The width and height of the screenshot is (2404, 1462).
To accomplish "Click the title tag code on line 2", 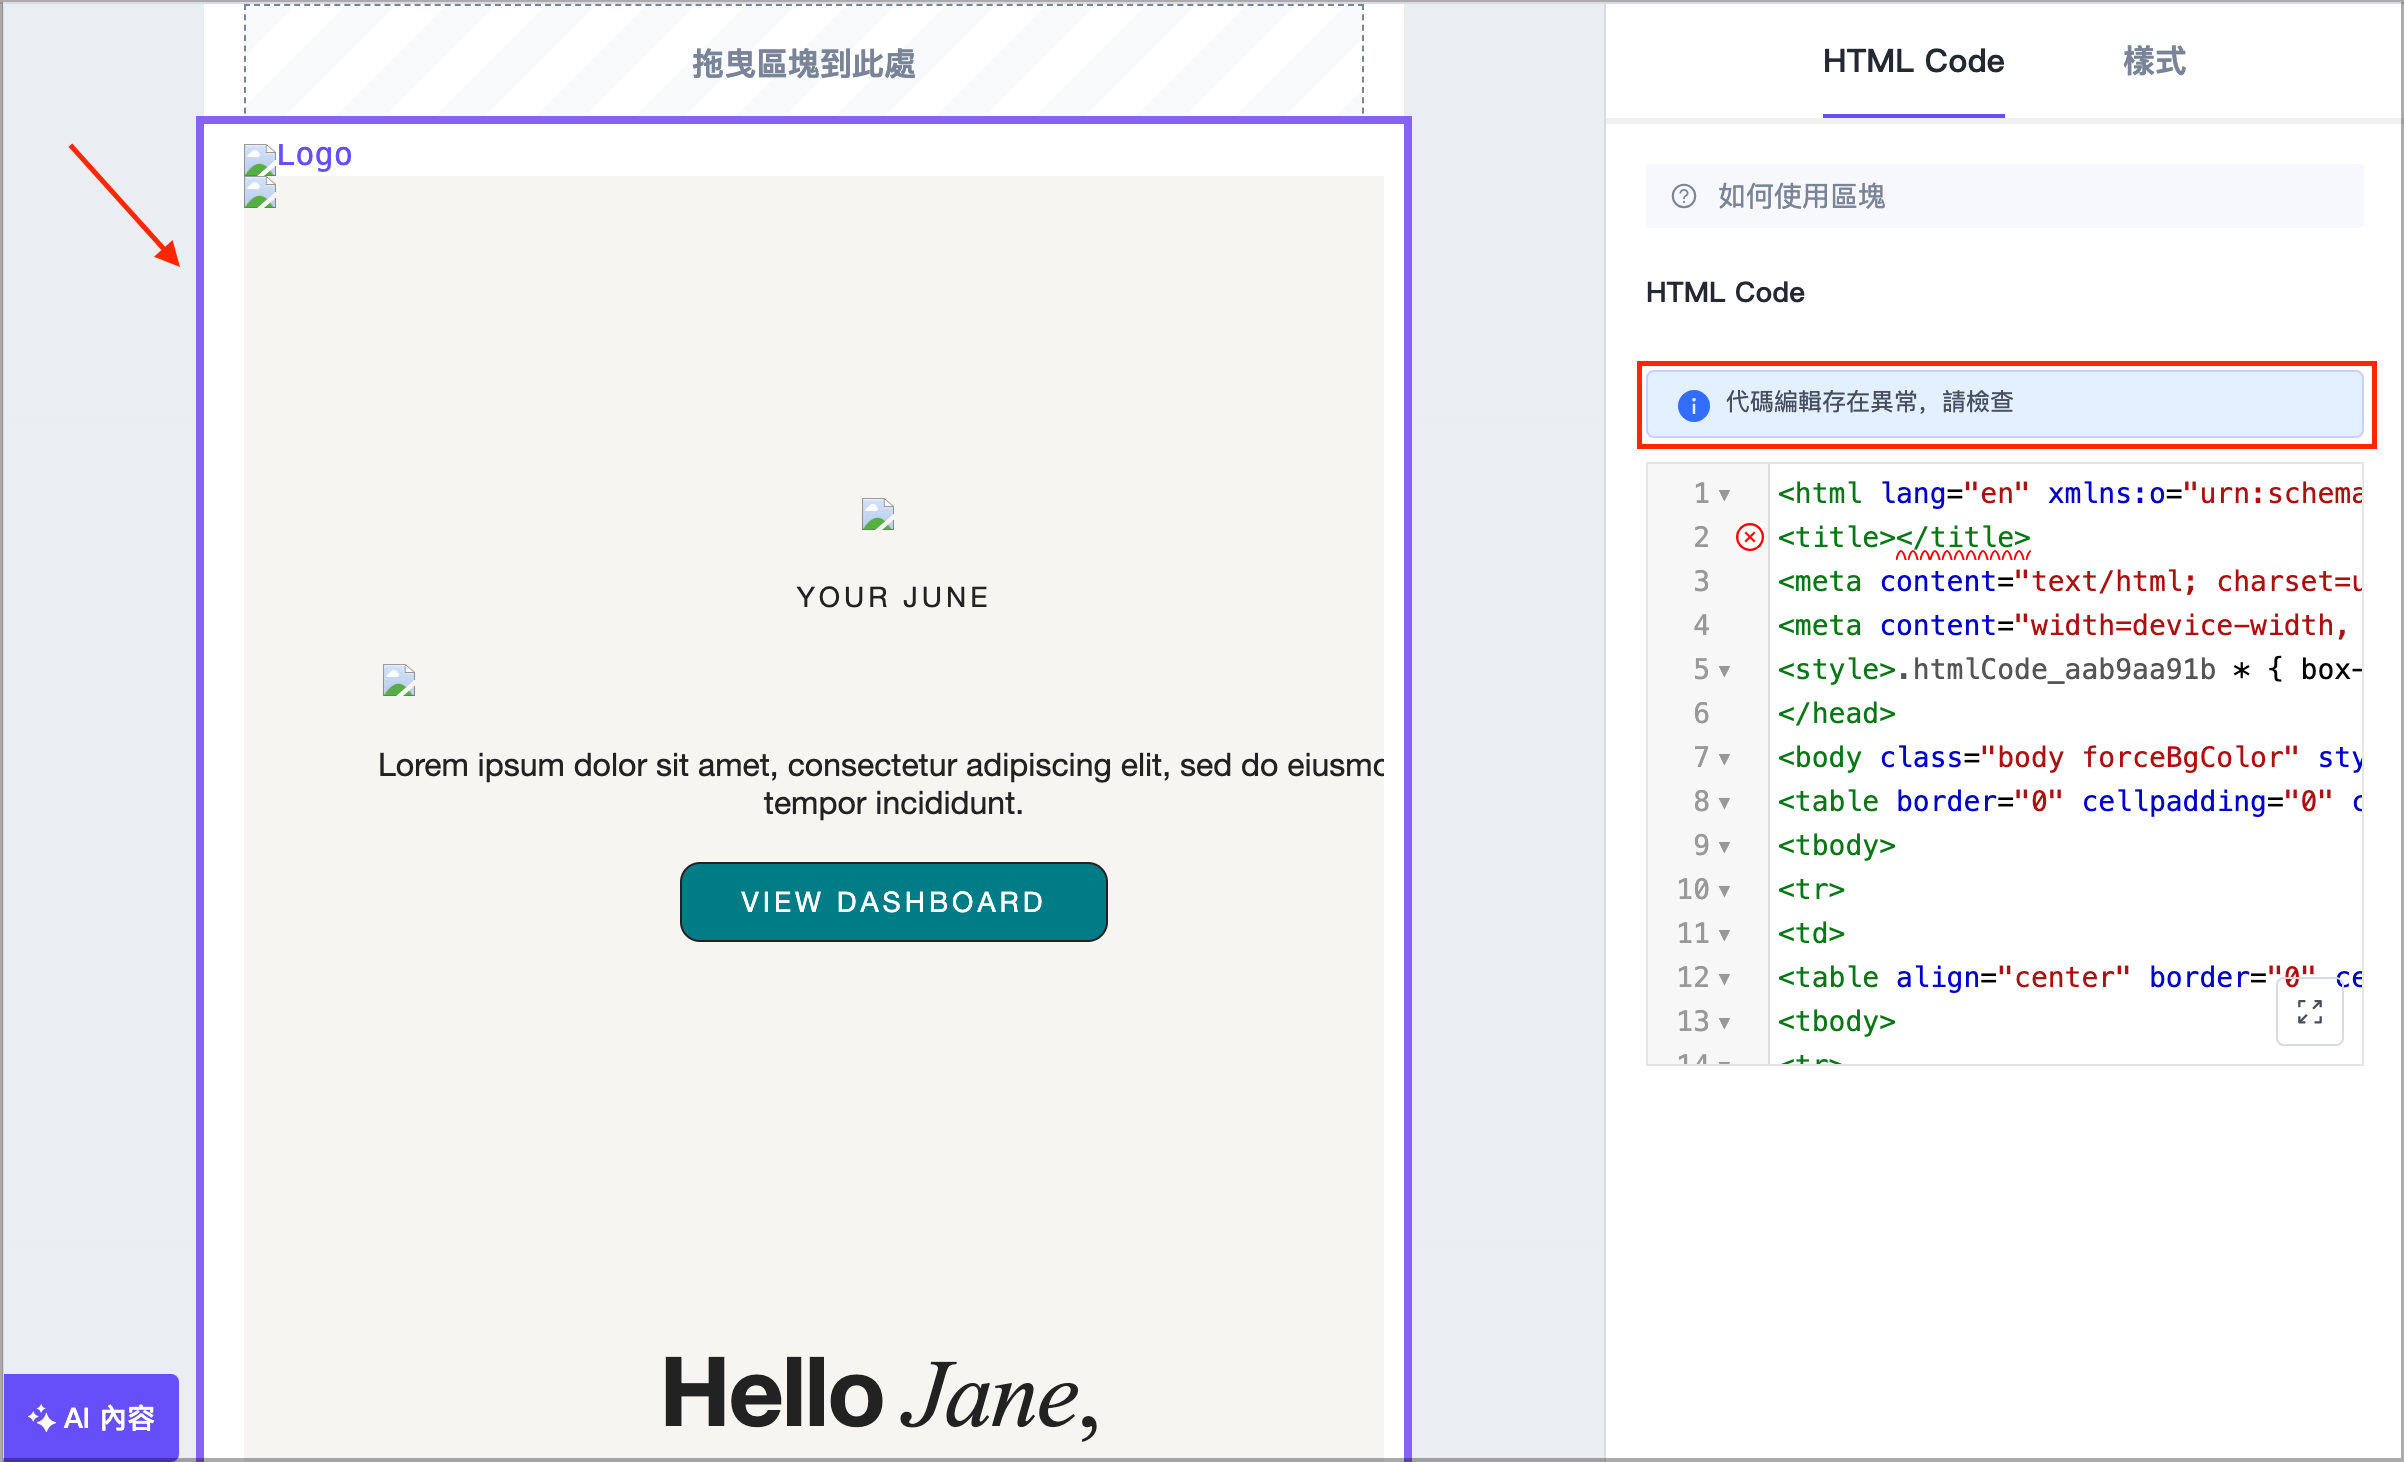I will pos(1903,538).
